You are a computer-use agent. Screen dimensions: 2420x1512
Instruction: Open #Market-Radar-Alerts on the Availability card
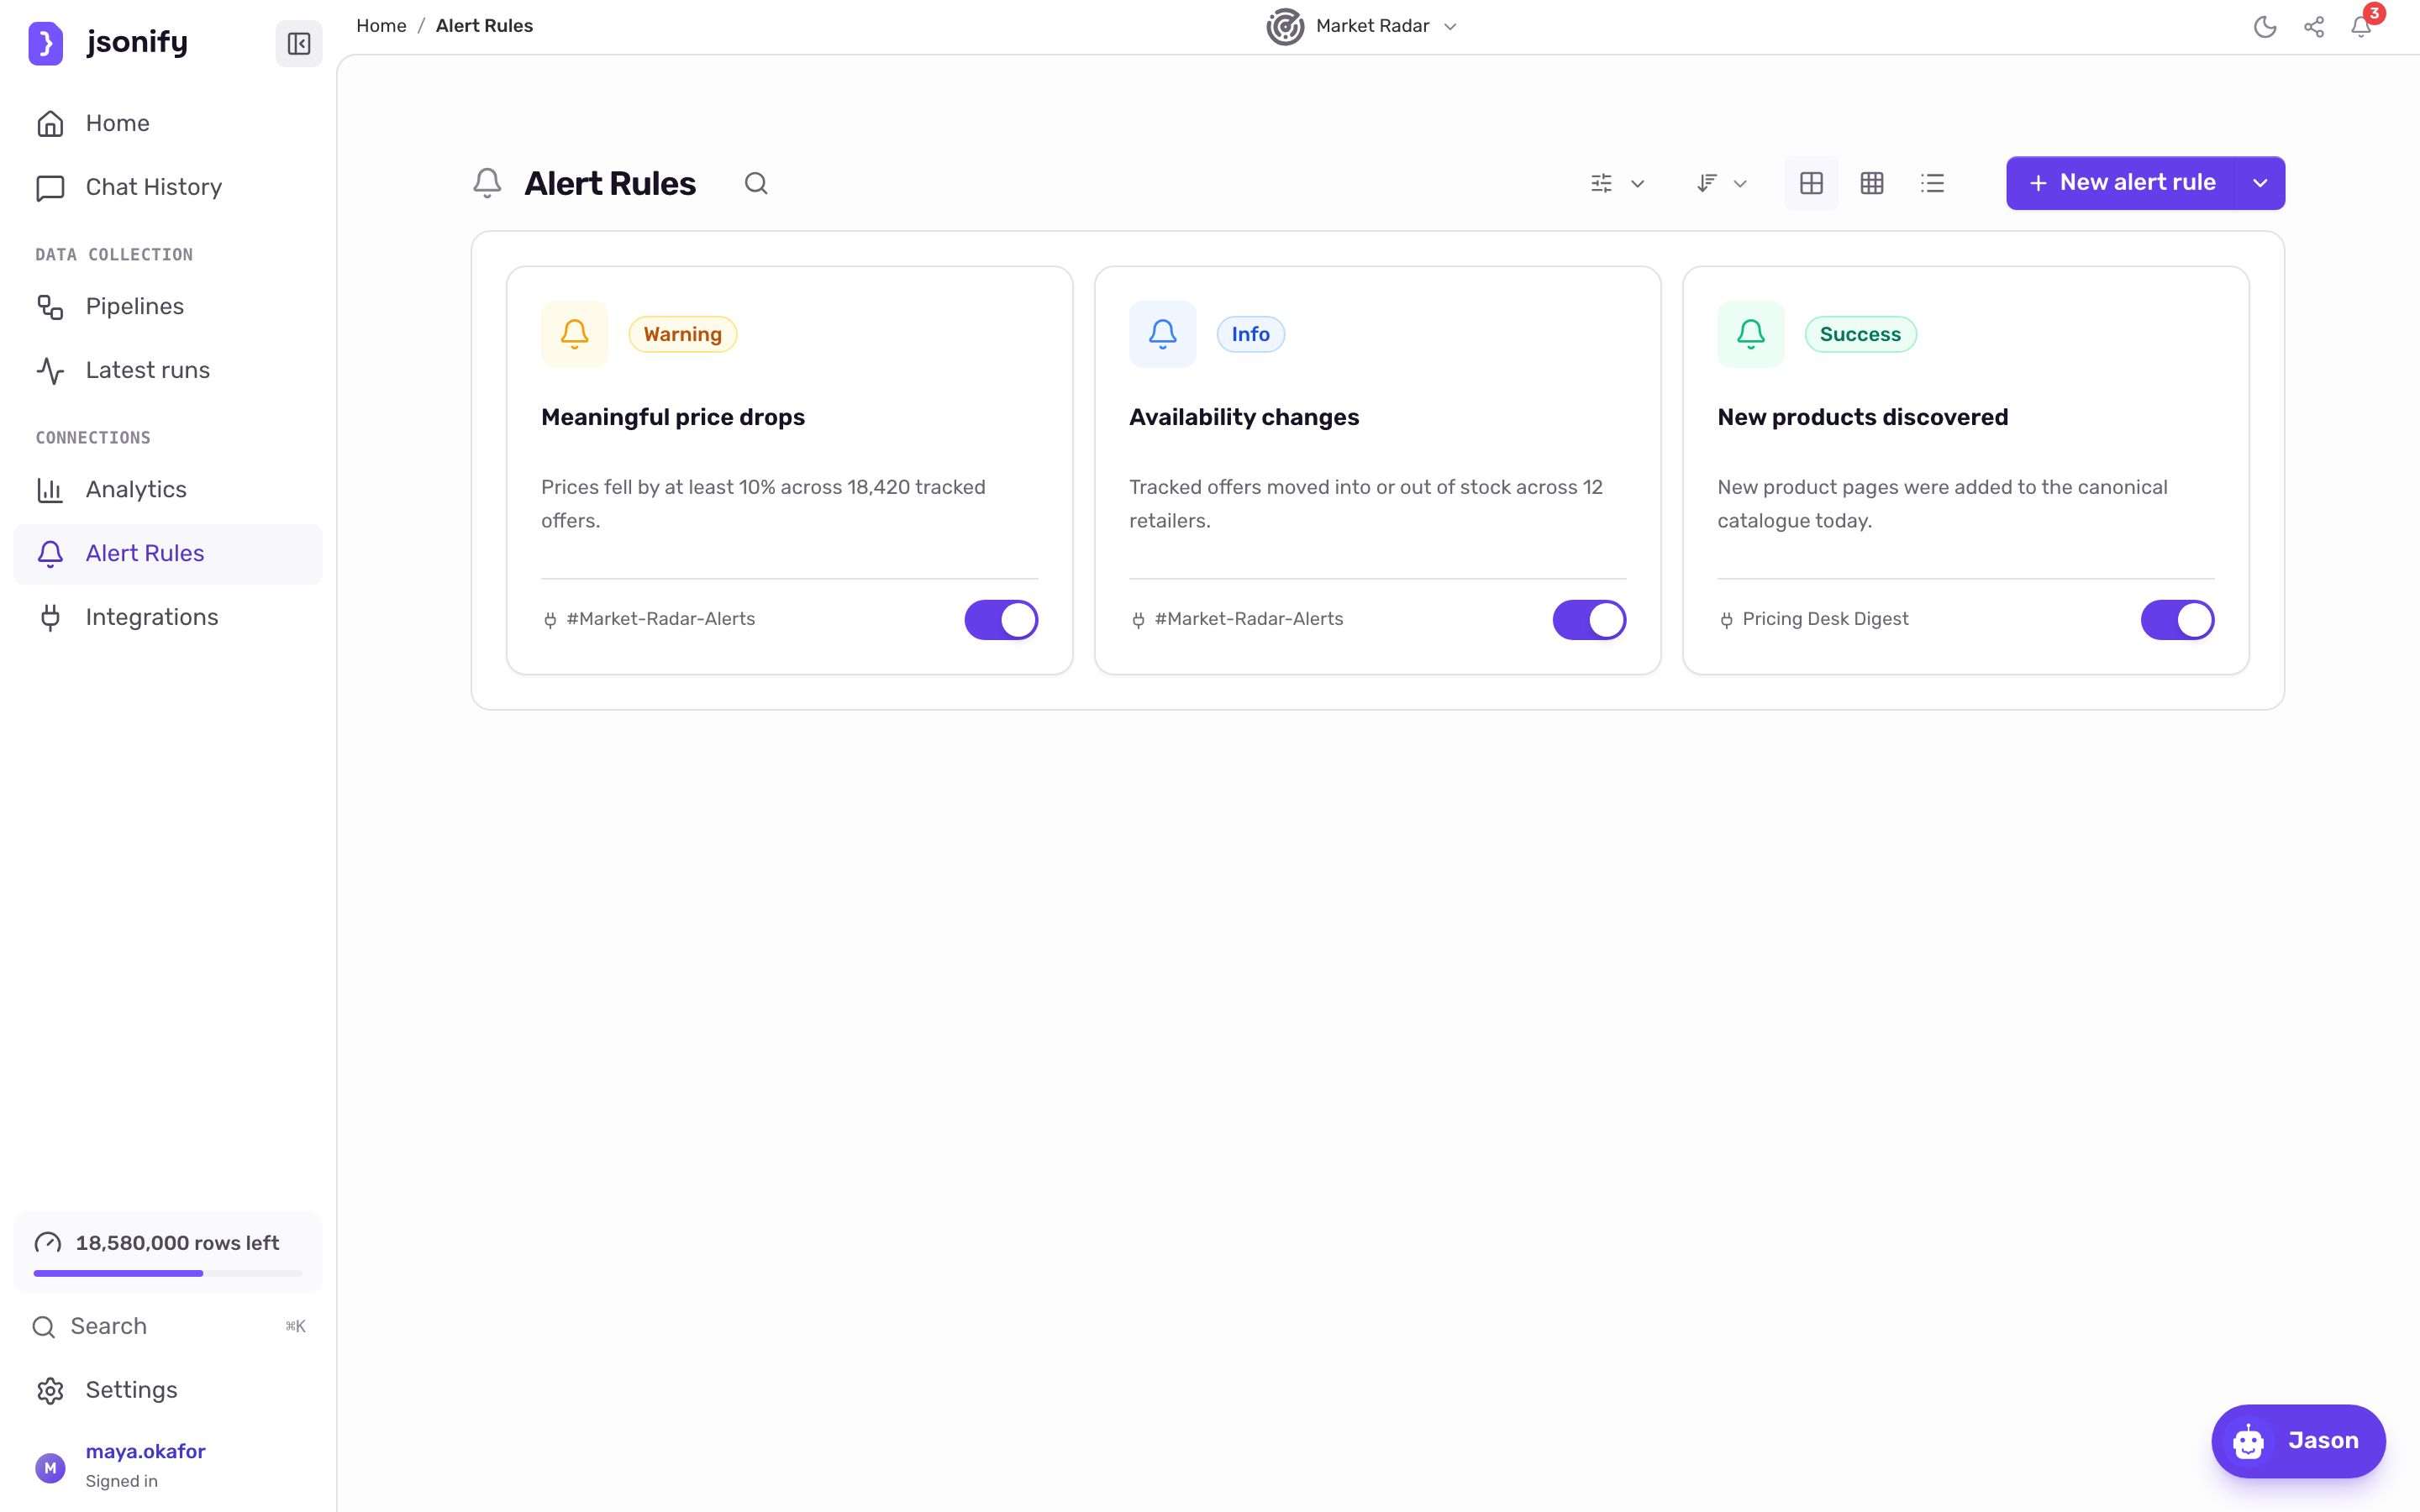click(1248, 619)
